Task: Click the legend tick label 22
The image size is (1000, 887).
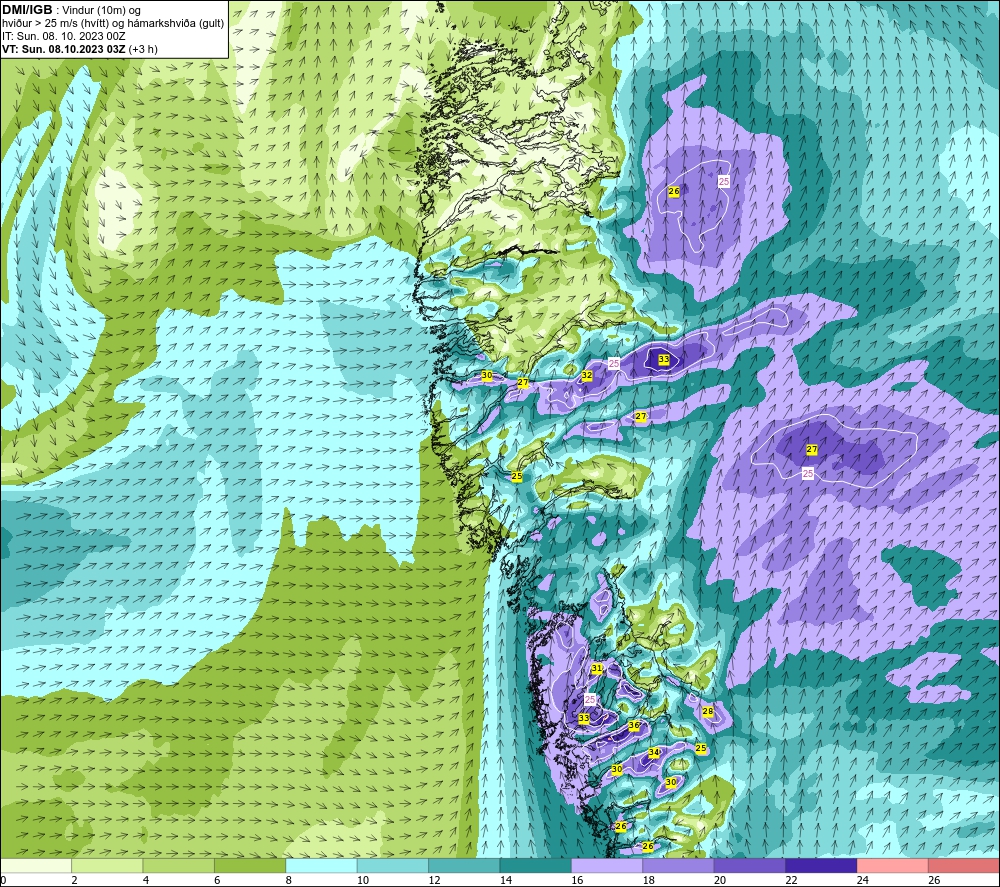Action: point(791,880)
